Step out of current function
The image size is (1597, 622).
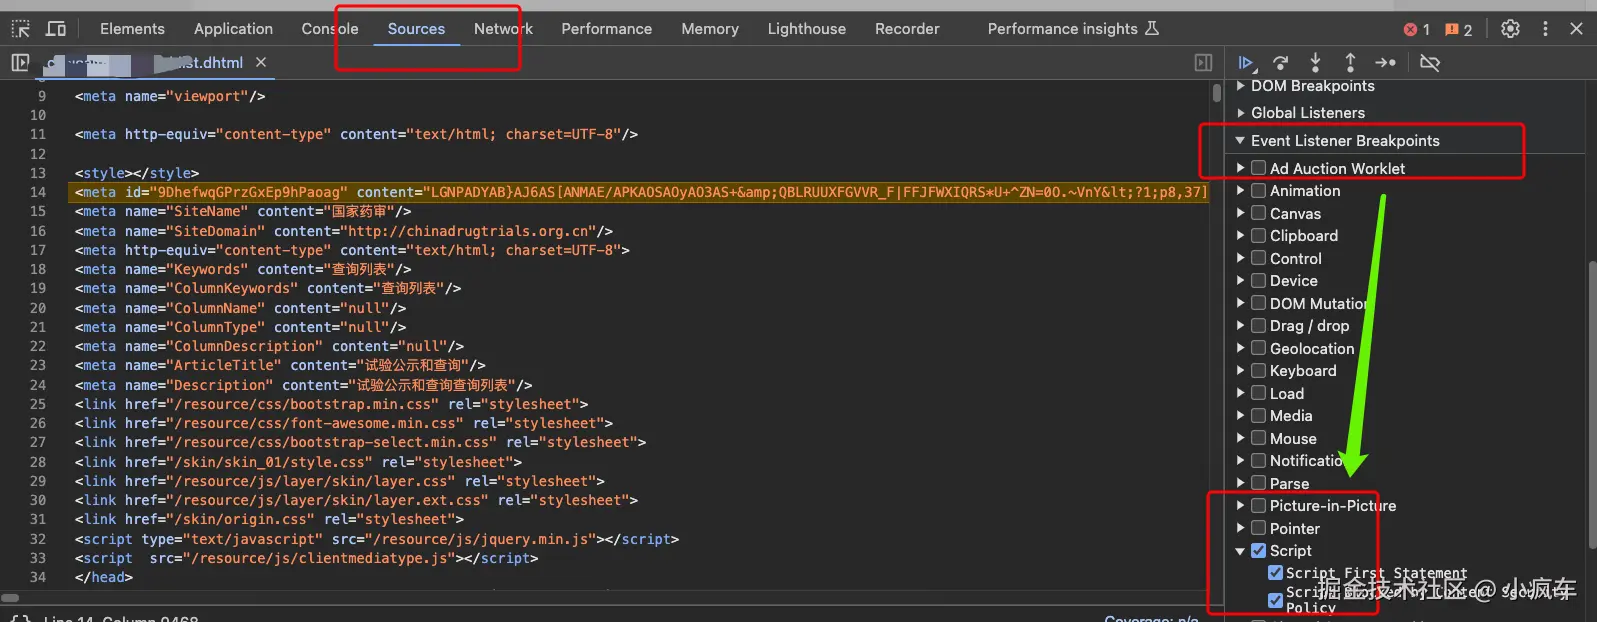[1350, 63]
